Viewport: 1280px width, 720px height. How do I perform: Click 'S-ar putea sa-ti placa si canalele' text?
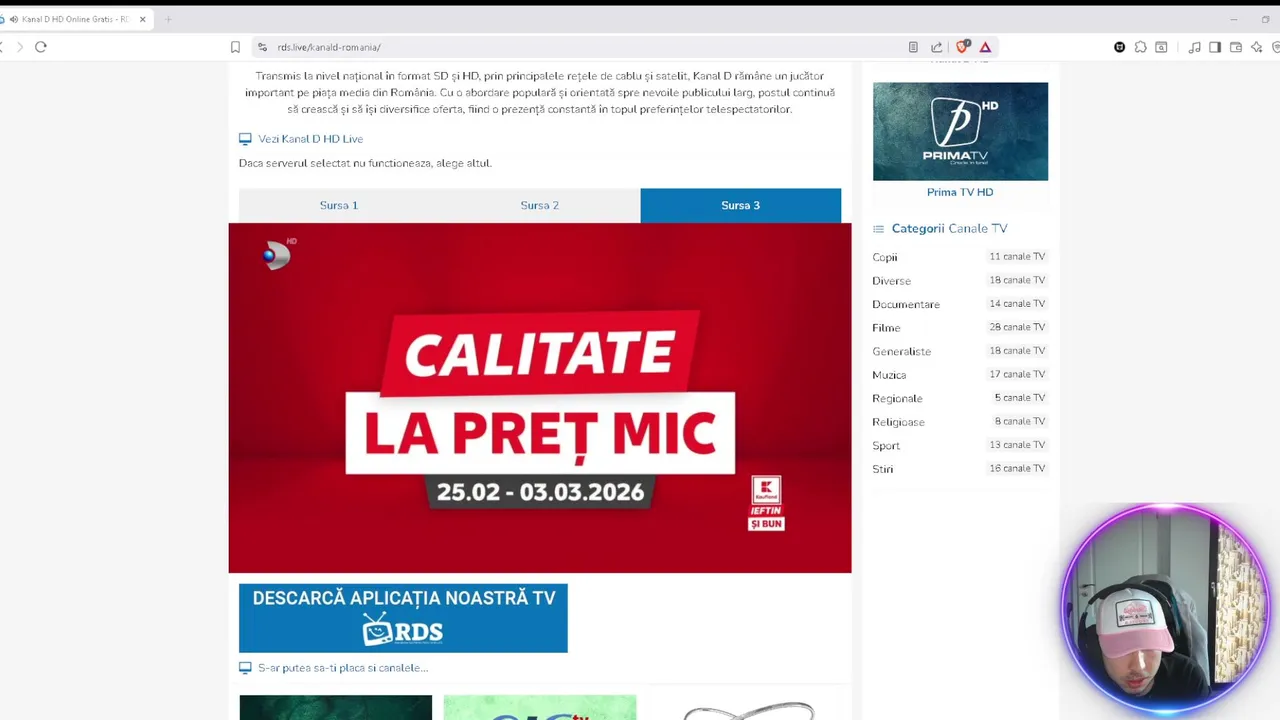point(343,668)
